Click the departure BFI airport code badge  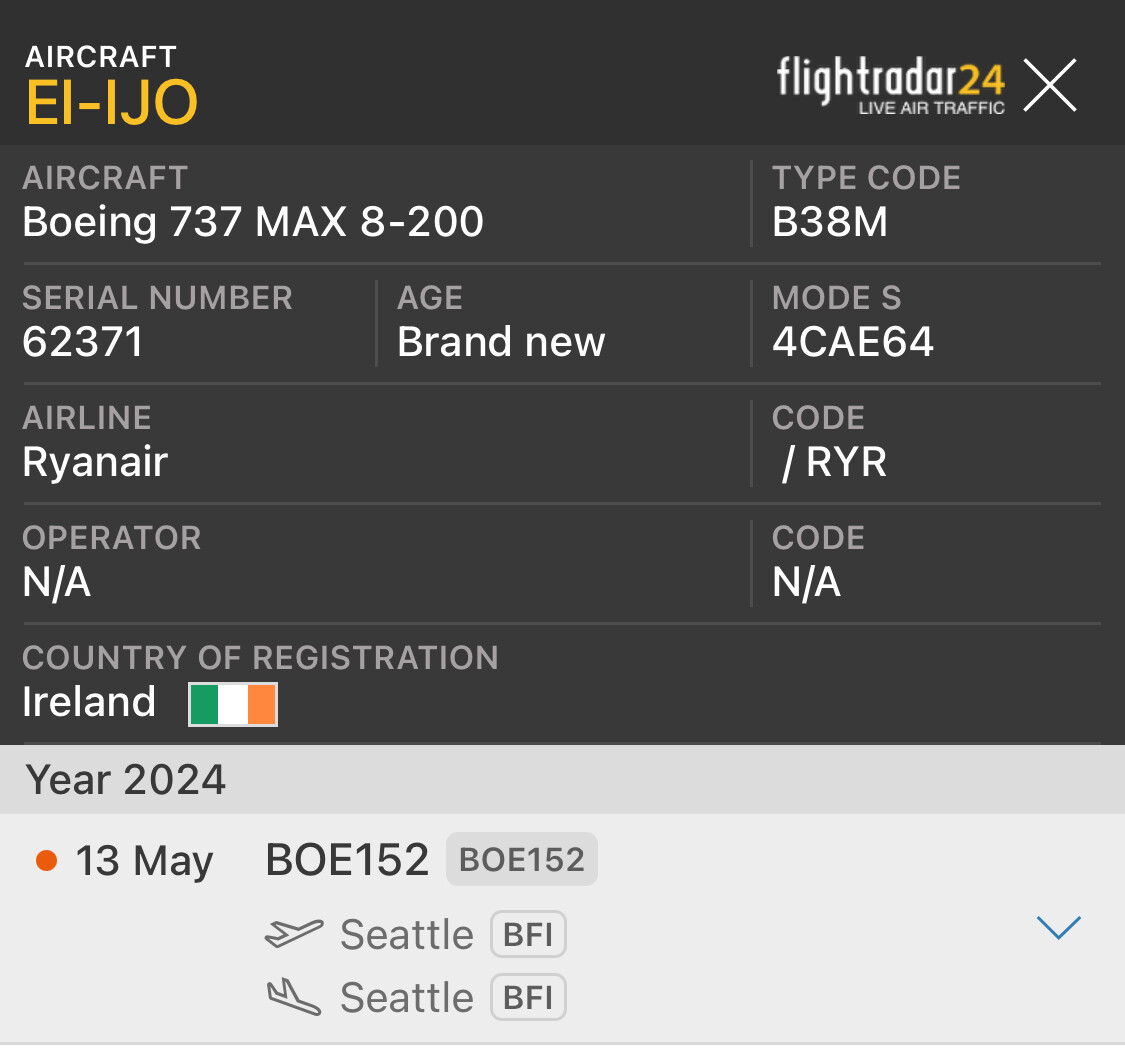click(528, 935)
